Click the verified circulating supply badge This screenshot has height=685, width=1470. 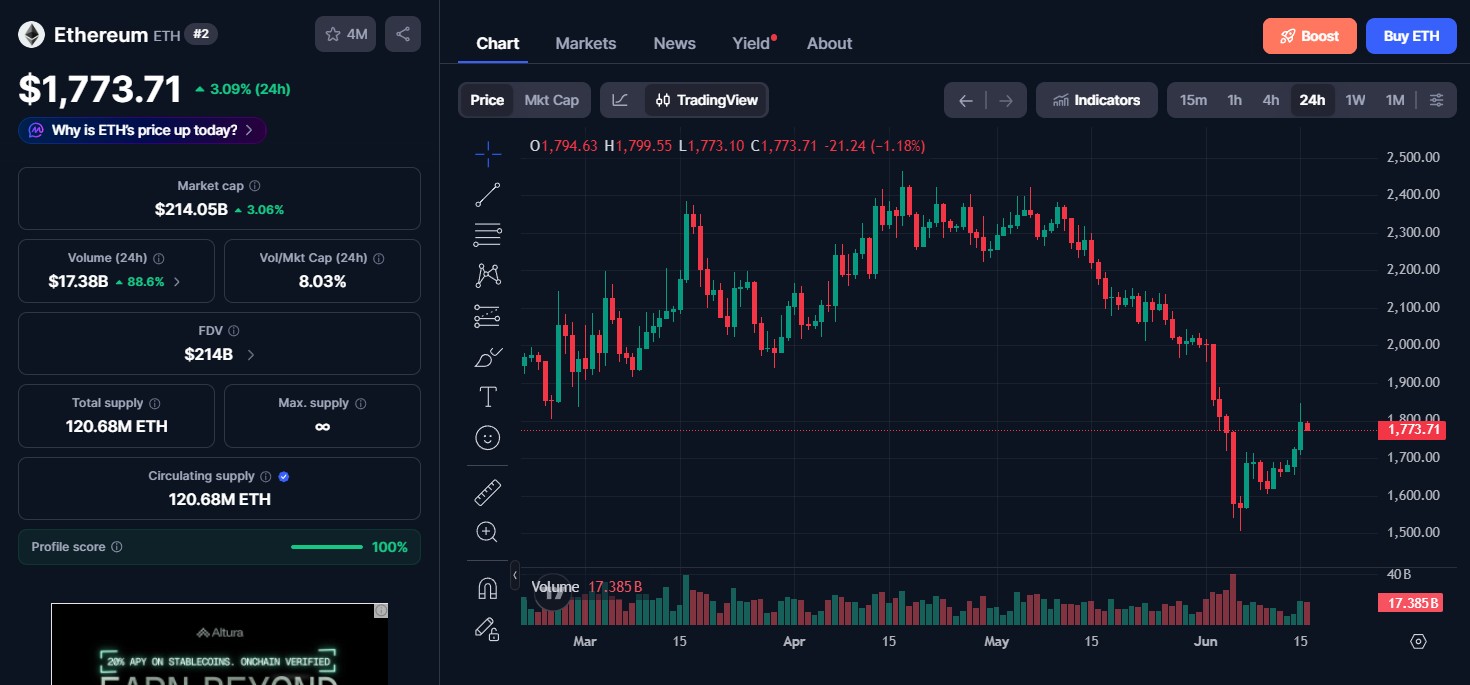click(x=284, y=477)
